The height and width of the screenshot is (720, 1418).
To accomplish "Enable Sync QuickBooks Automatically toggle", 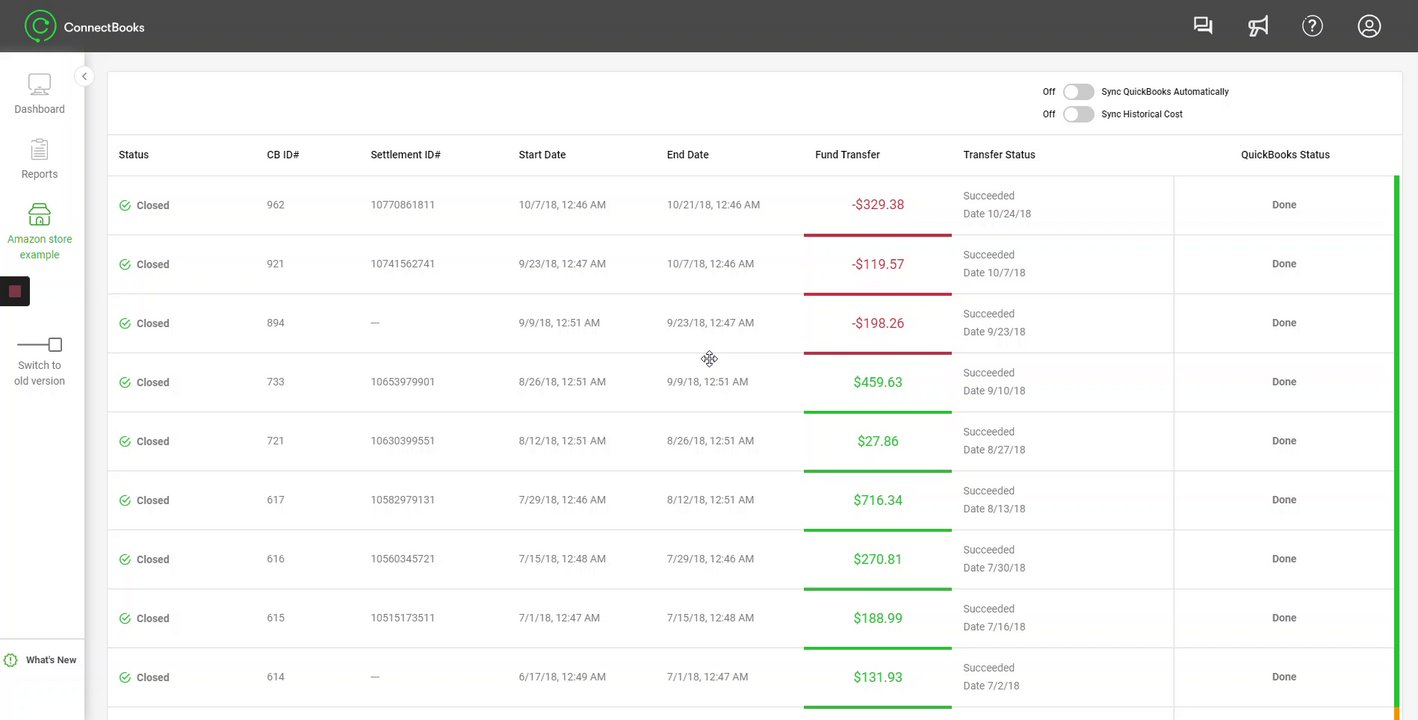I will point(1078,92).
